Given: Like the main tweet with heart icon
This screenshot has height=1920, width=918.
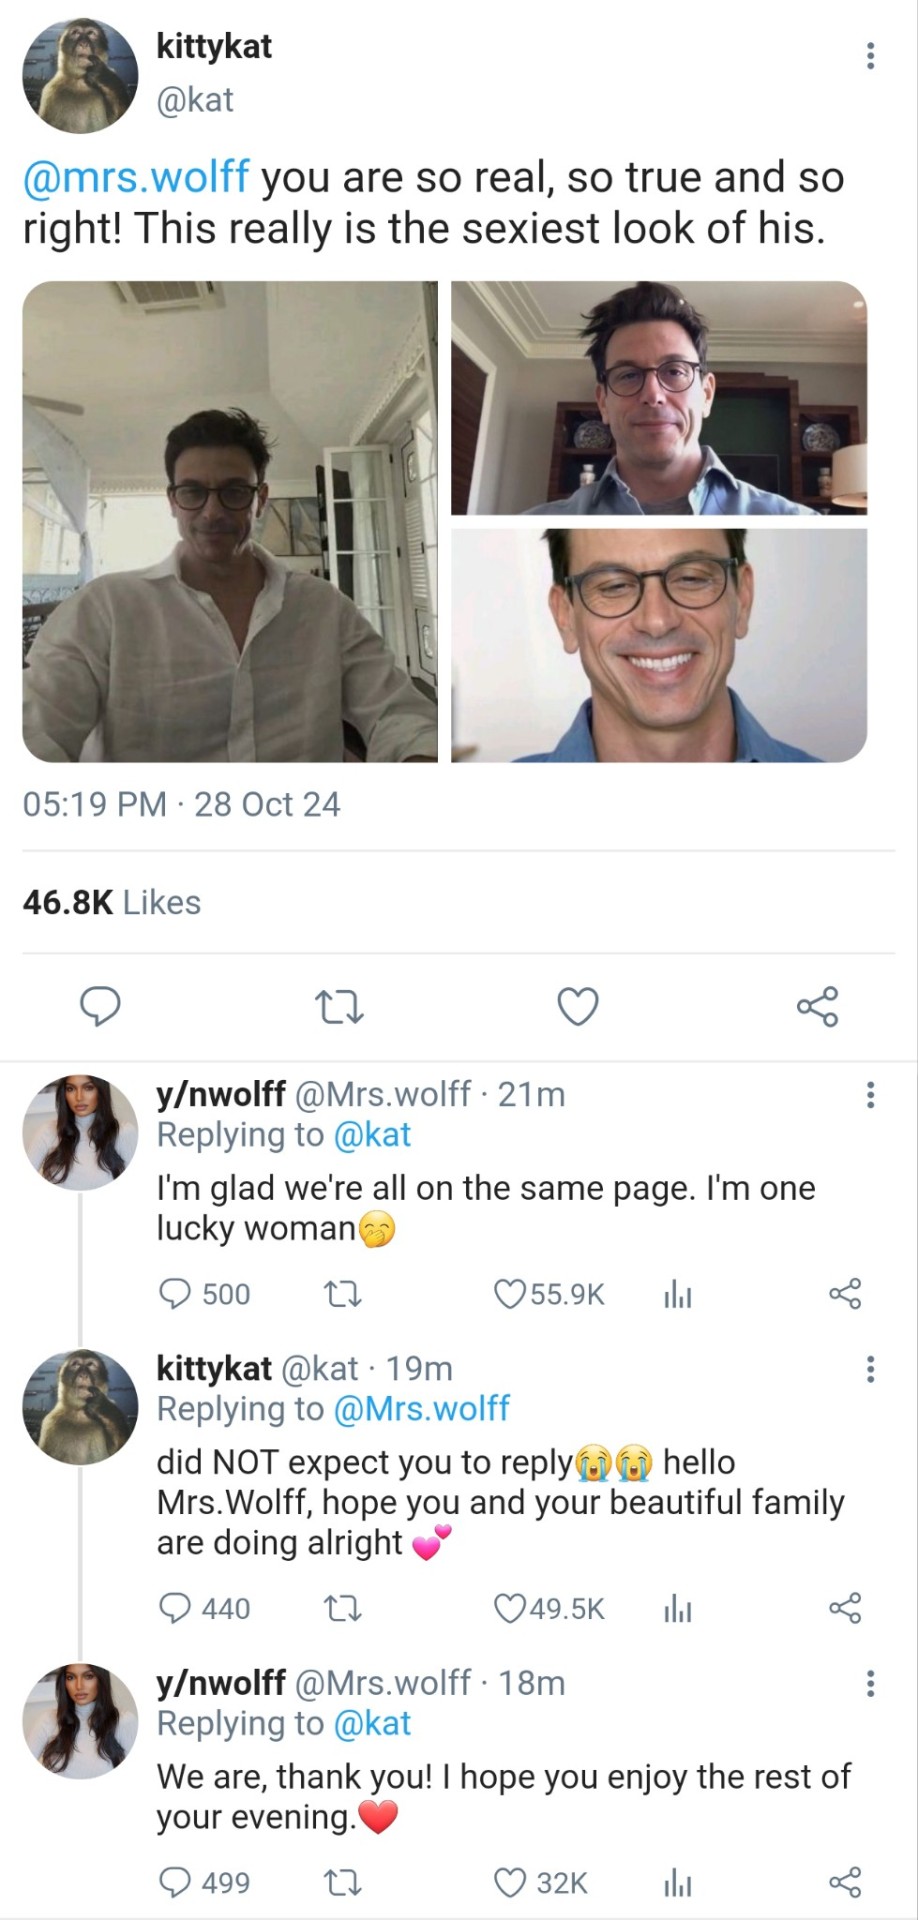Looking at the screenshot, I should tap(578, 1006).
